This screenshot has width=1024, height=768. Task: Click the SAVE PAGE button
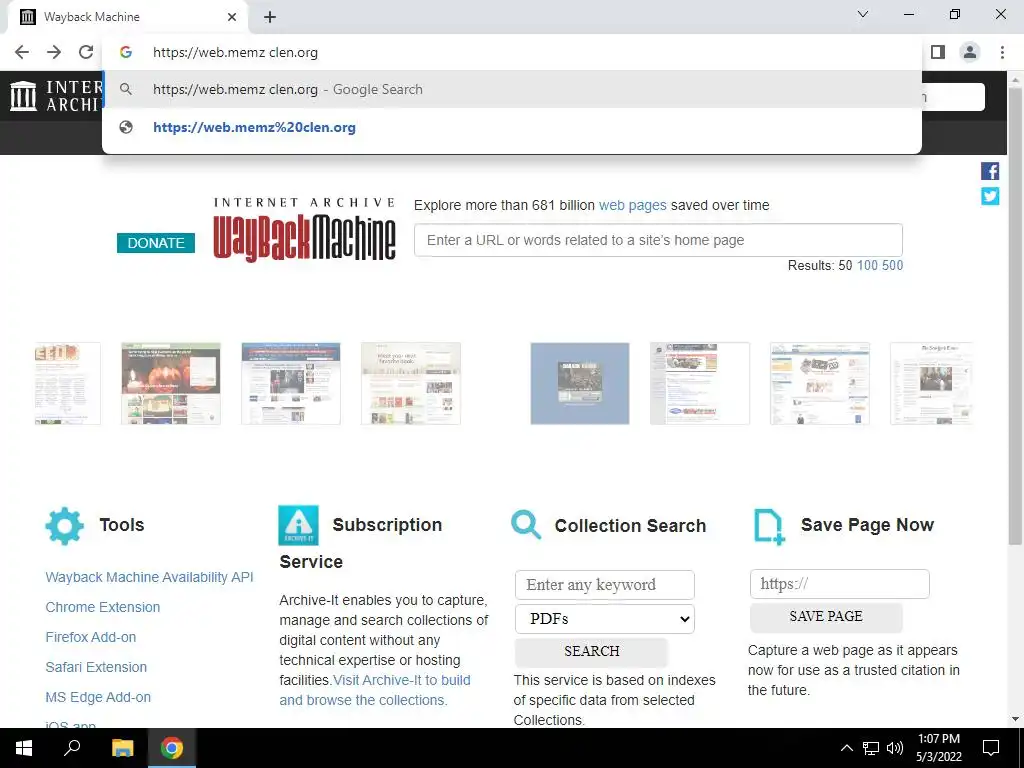tap(826, 617)
